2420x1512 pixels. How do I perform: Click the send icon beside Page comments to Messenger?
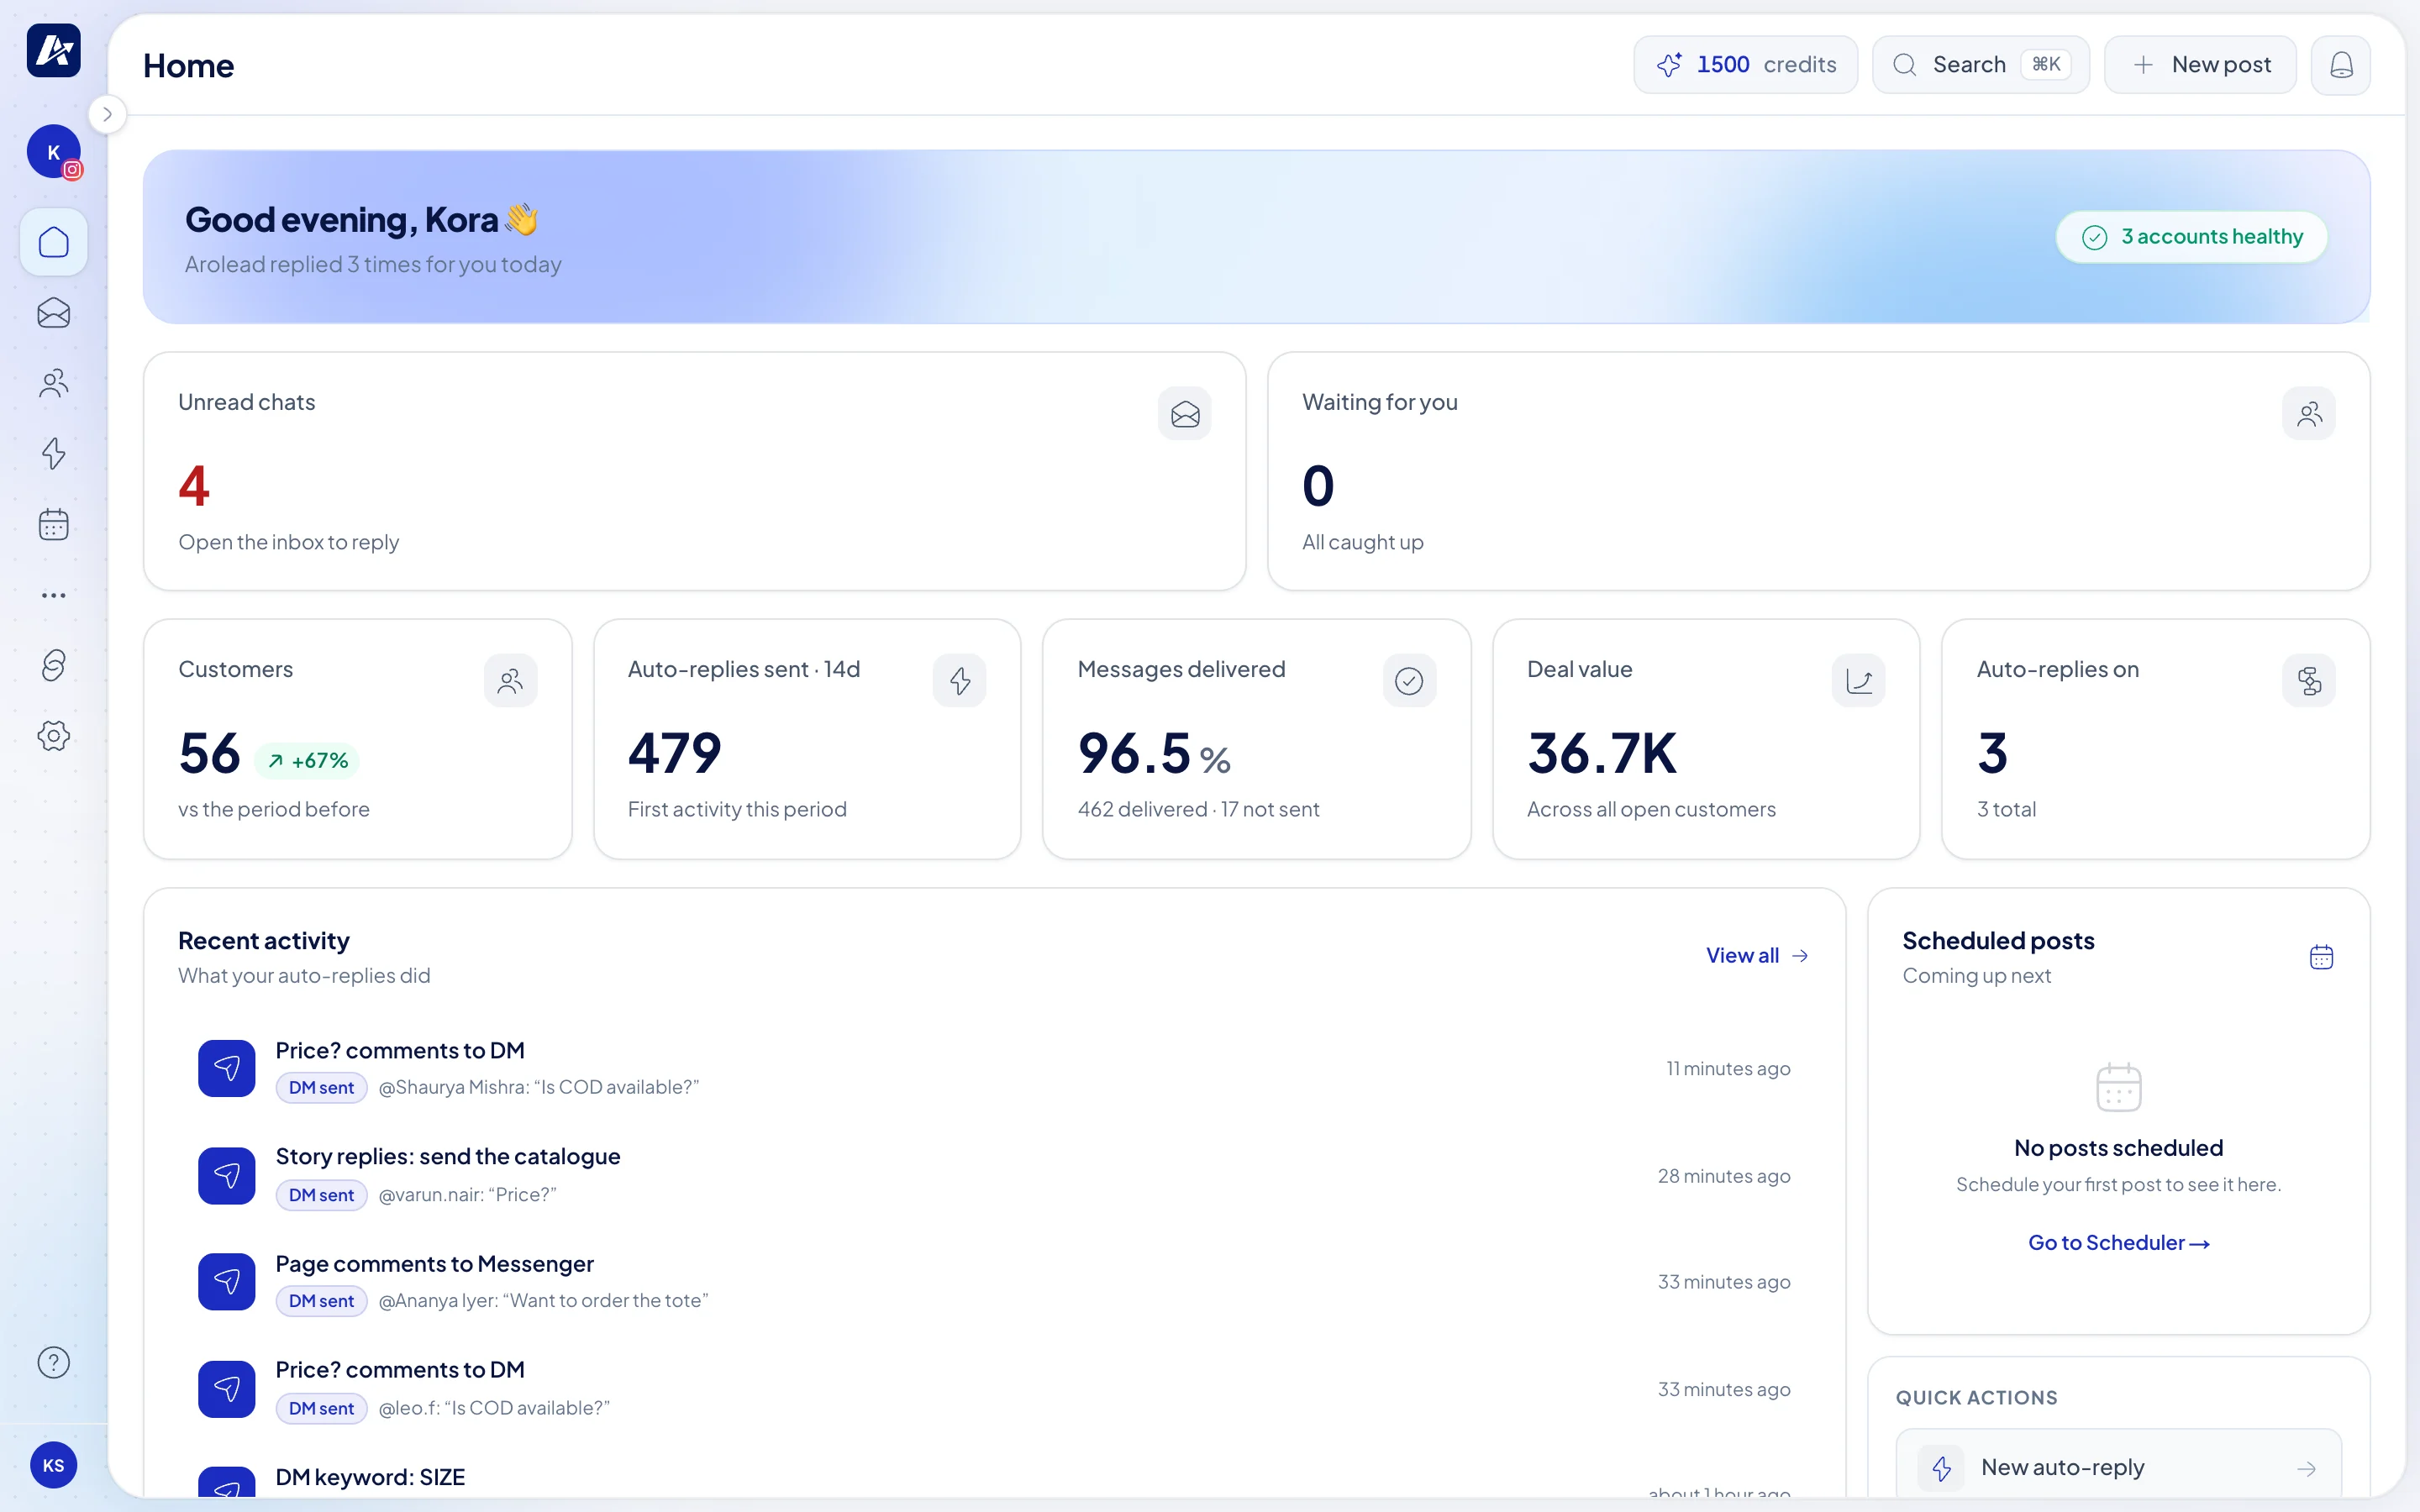point(227,1282)
